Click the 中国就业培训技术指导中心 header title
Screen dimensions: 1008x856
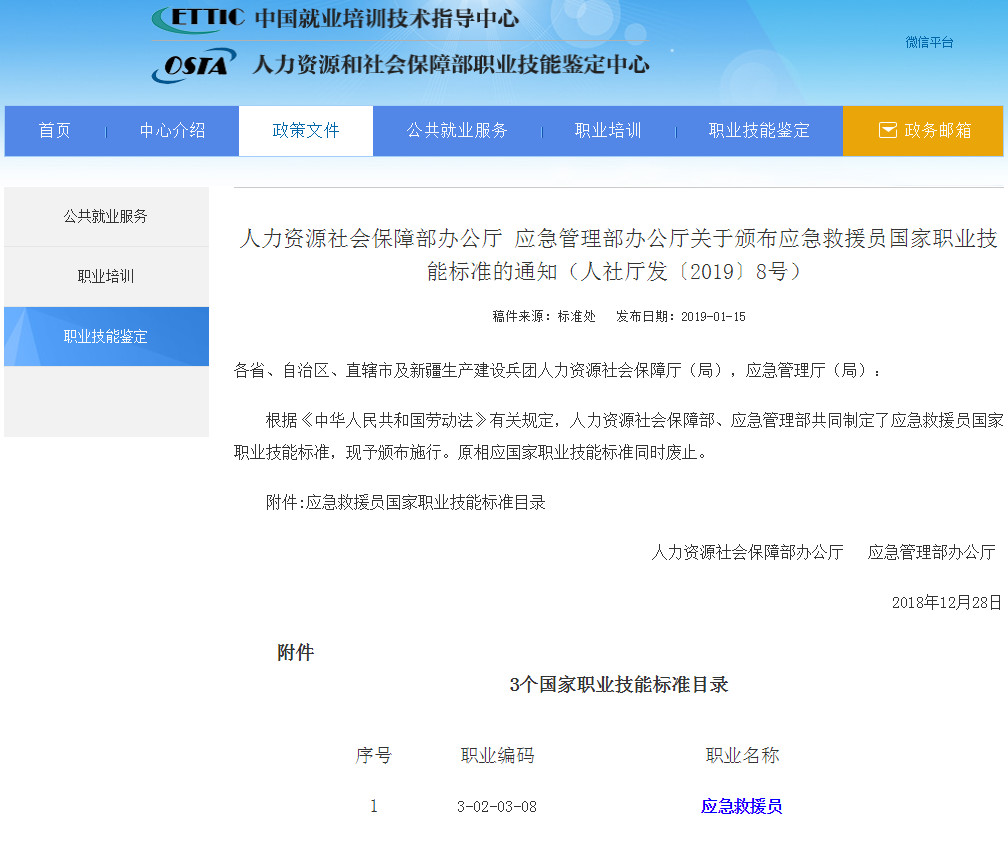tap(386, 18)
